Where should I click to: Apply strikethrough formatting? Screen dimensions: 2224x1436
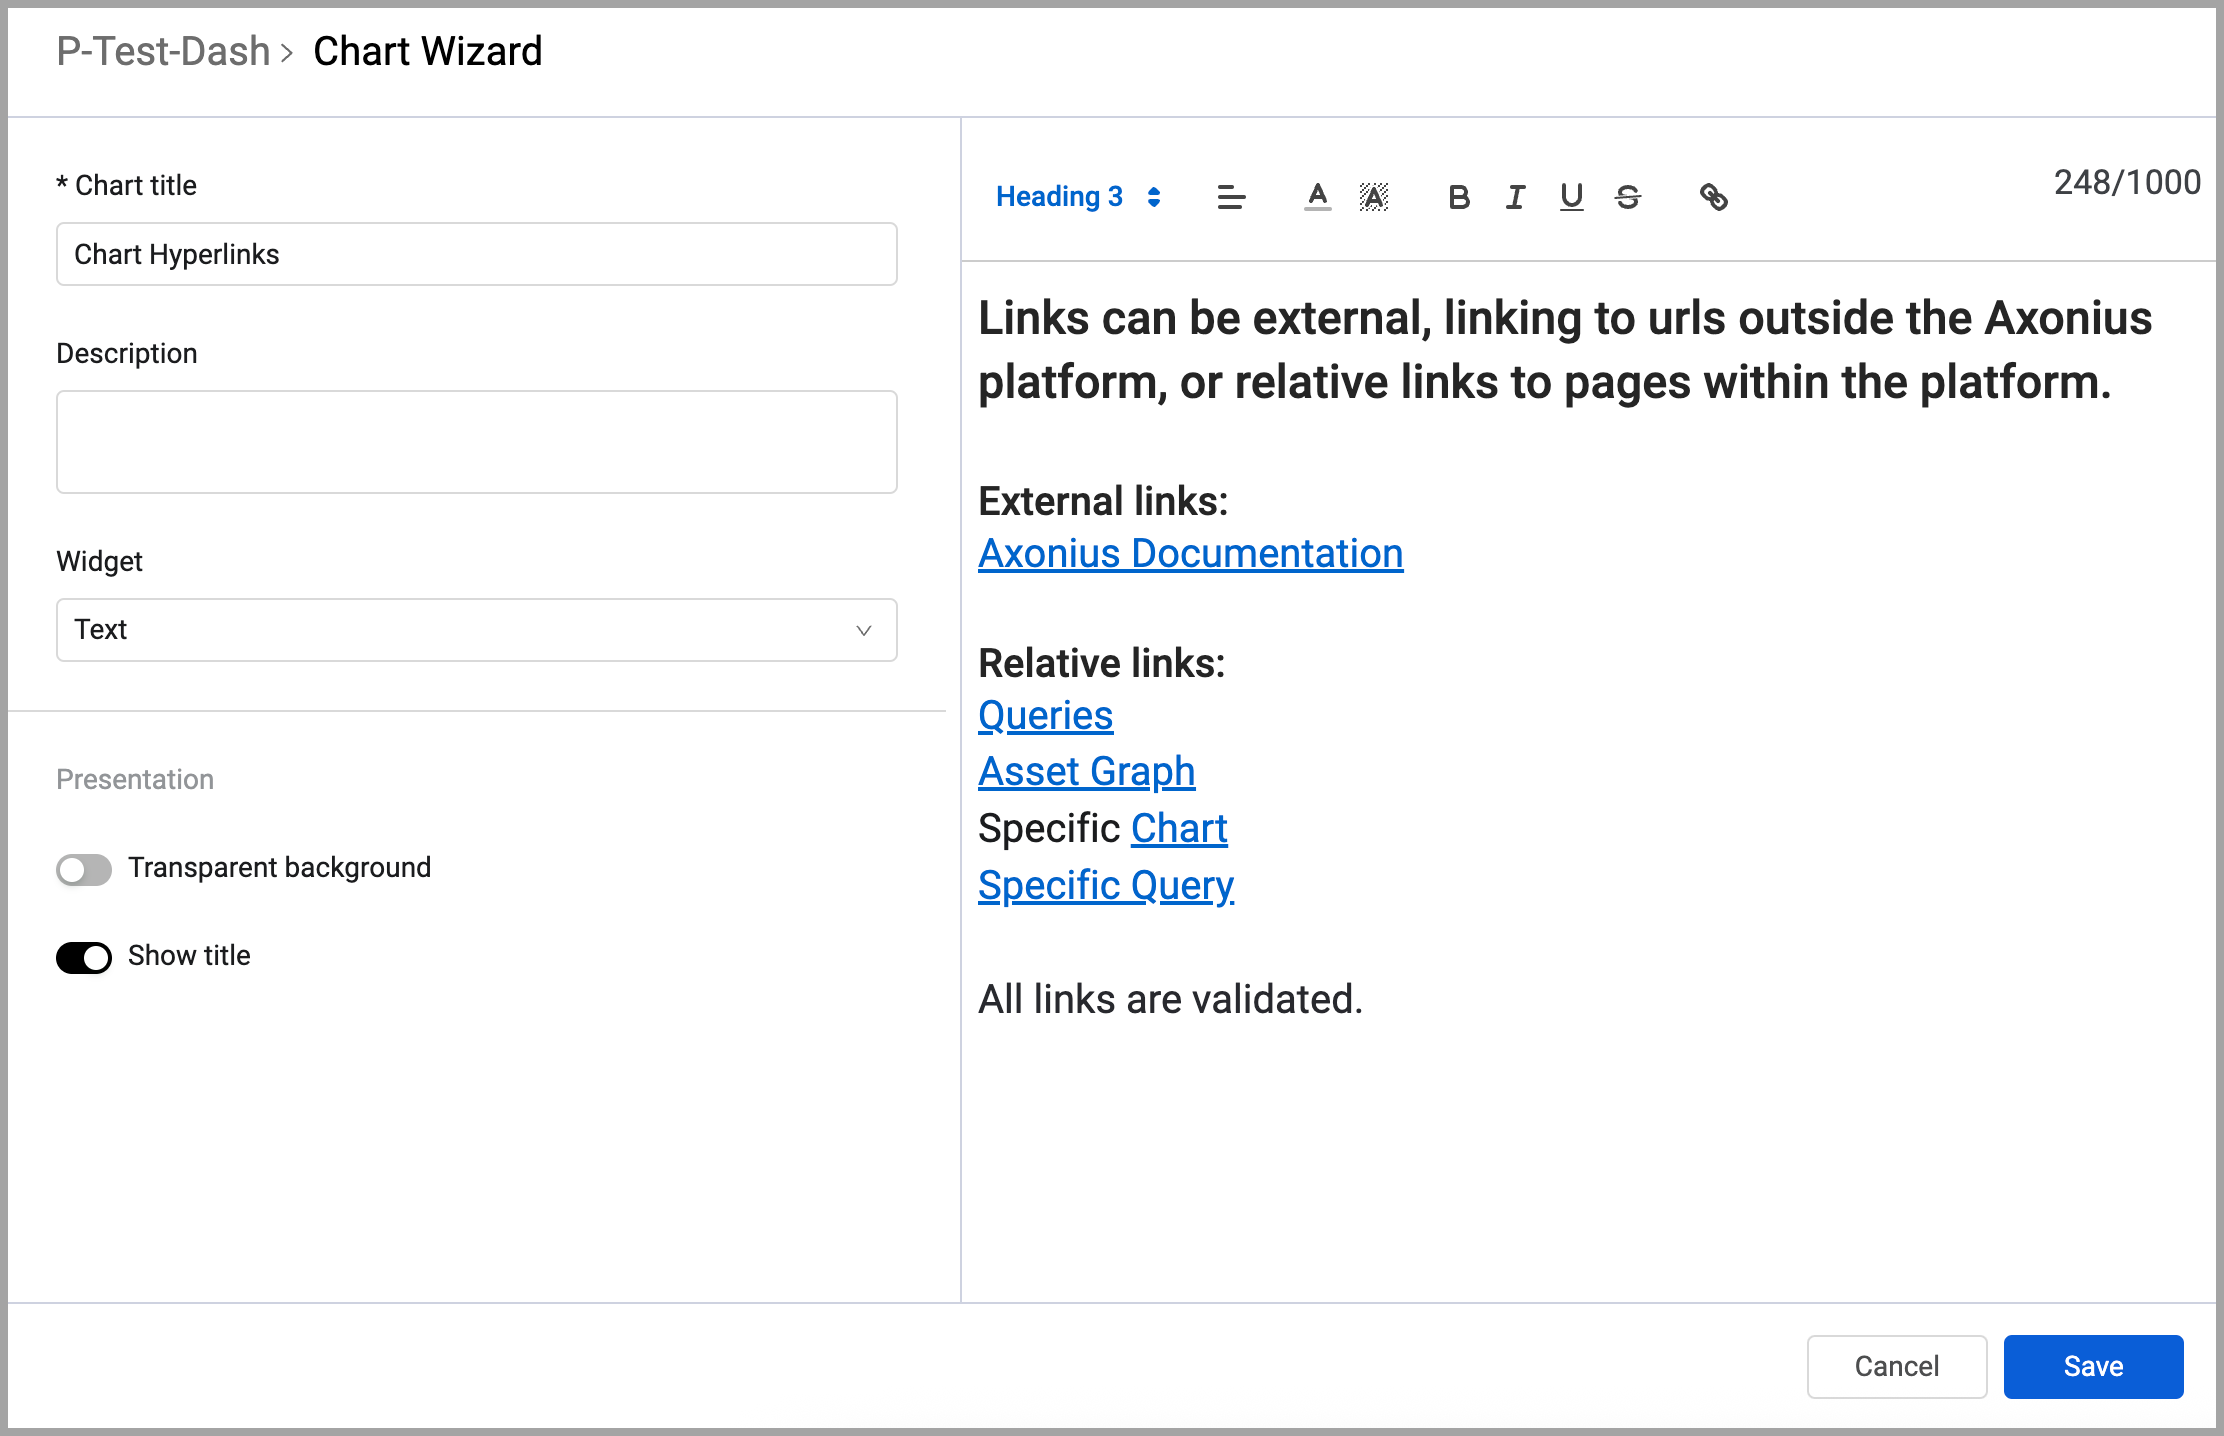[x=1628, y=197]
